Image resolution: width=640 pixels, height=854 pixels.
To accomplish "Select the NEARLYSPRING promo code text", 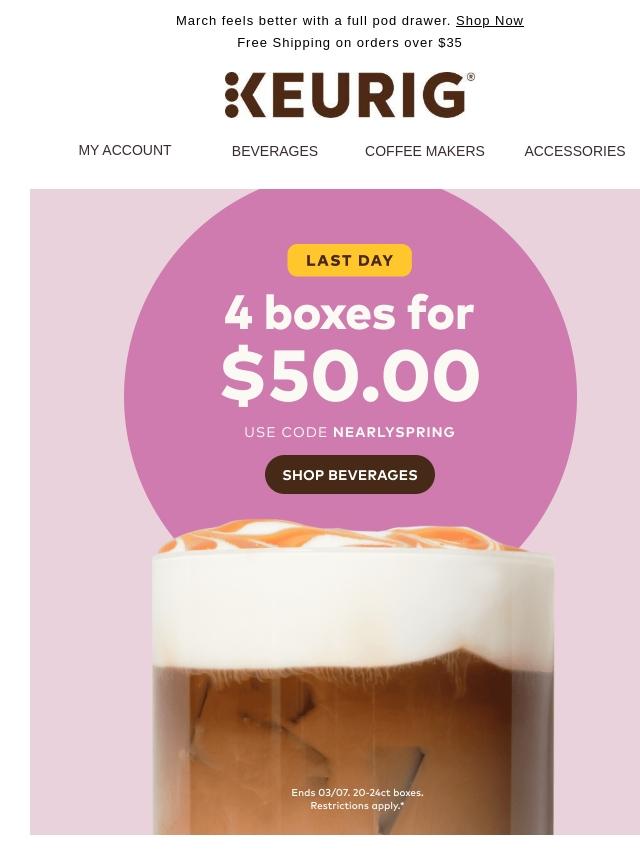I will (x=394, y=432).
